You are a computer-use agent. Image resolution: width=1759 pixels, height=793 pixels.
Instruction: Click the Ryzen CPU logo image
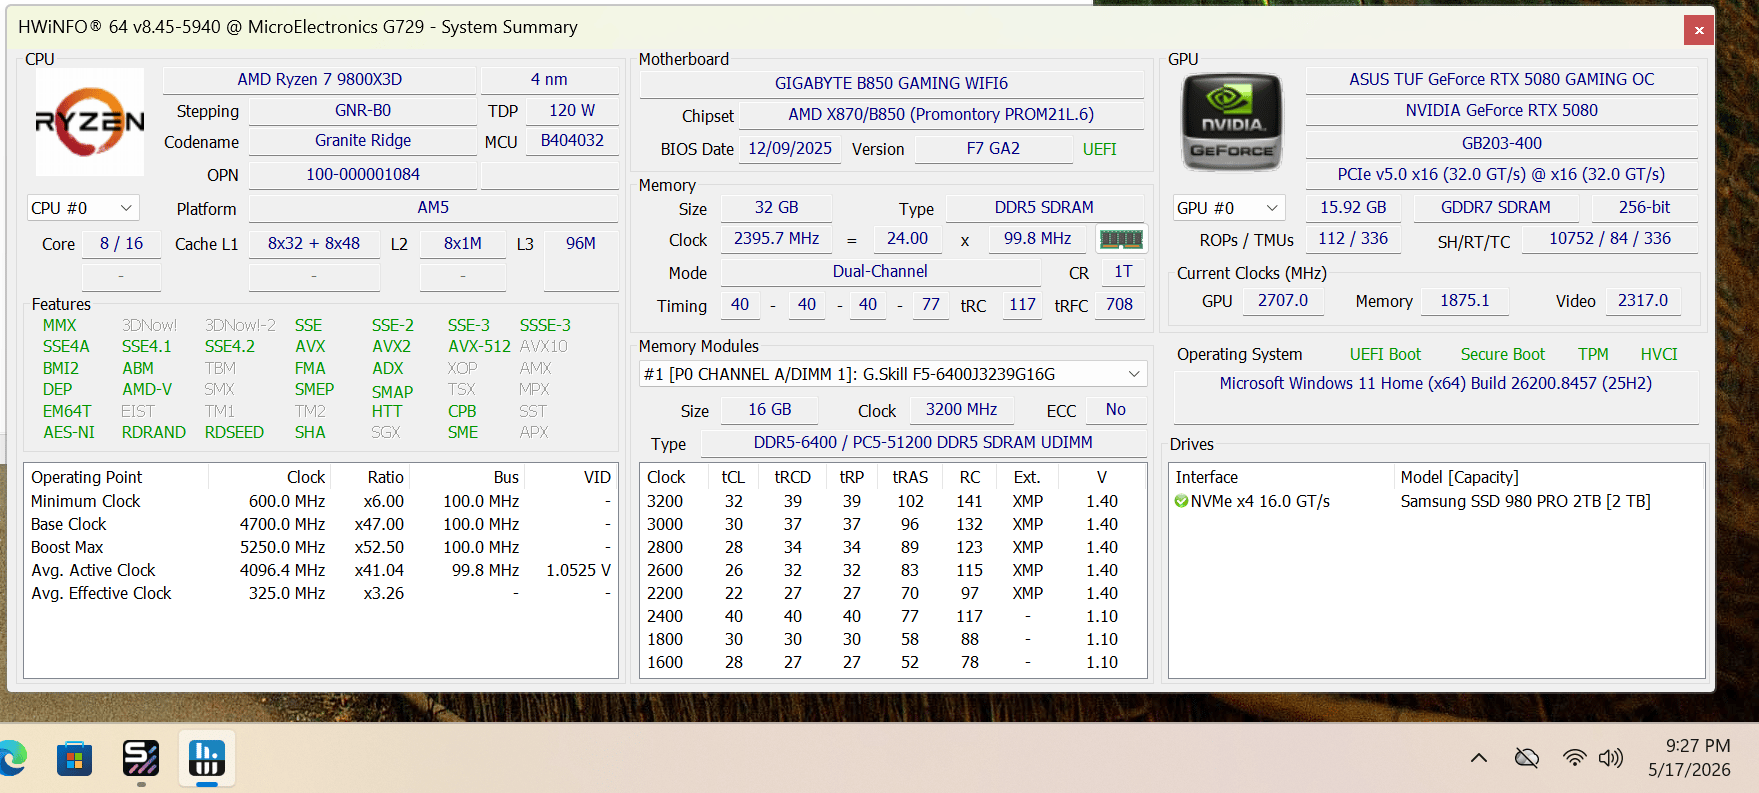tap(89, 122)
